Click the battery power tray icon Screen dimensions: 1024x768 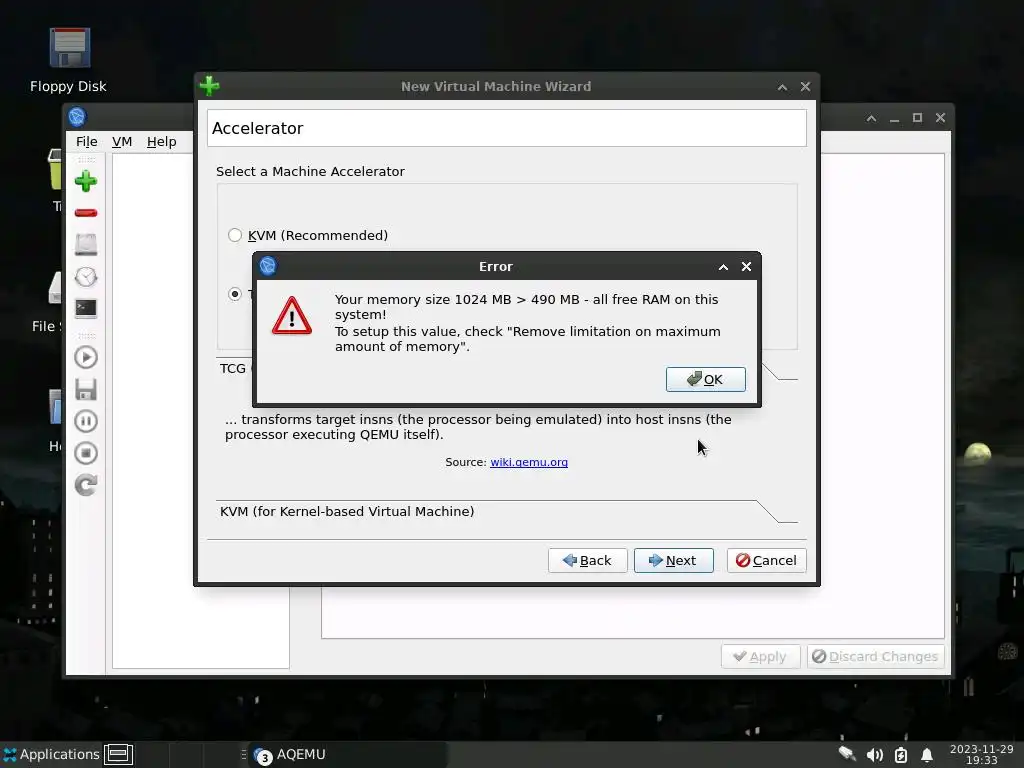click(x=901, y=755)
